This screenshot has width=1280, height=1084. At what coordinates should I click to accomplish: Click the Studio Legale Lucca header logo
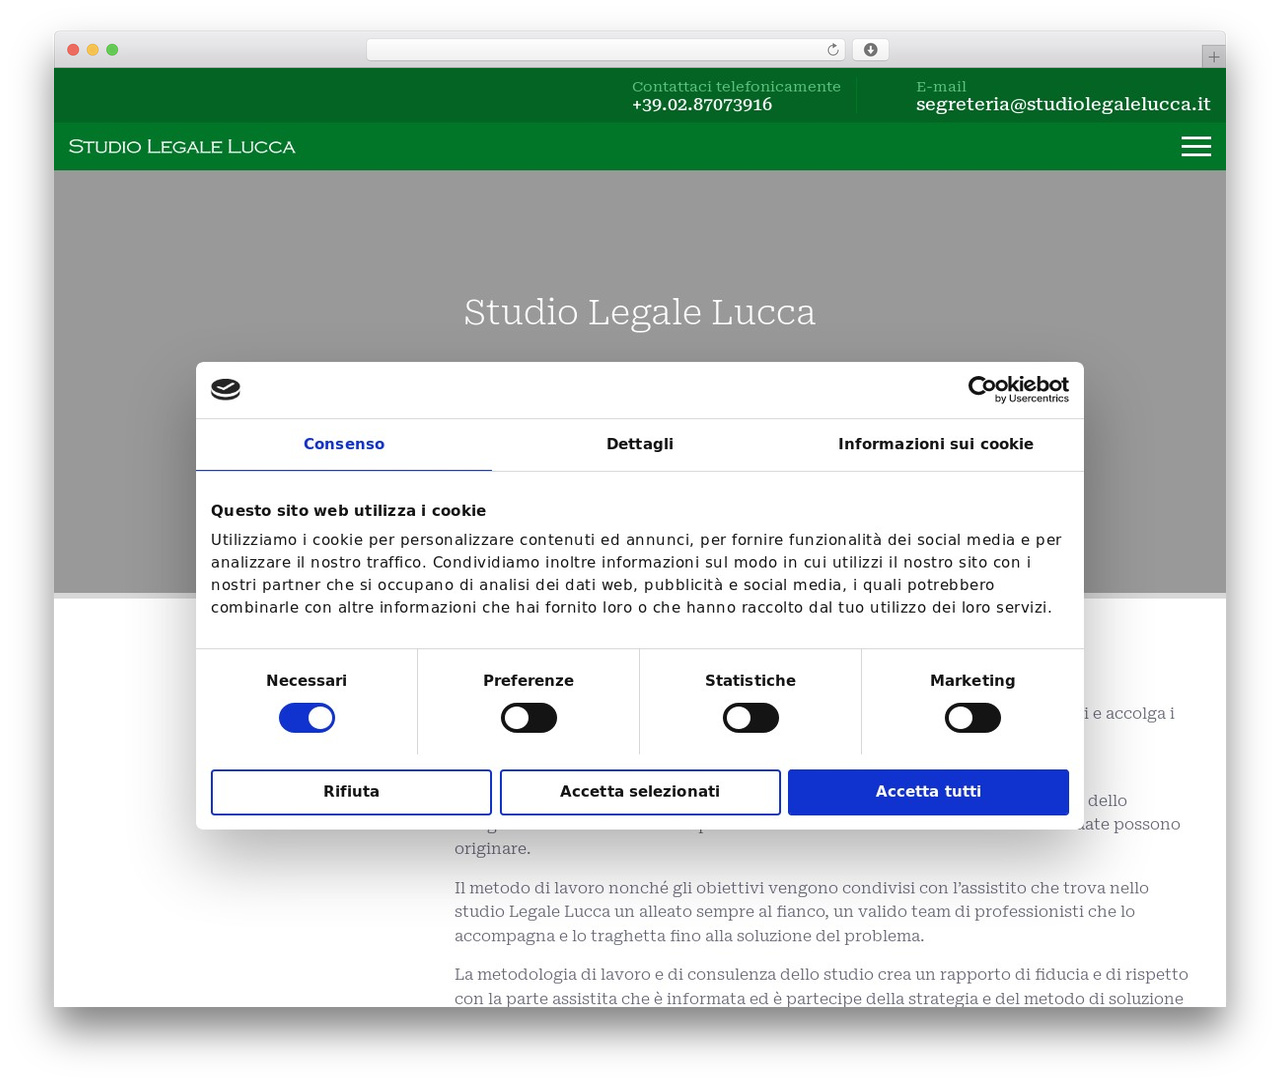pos(182,147)
